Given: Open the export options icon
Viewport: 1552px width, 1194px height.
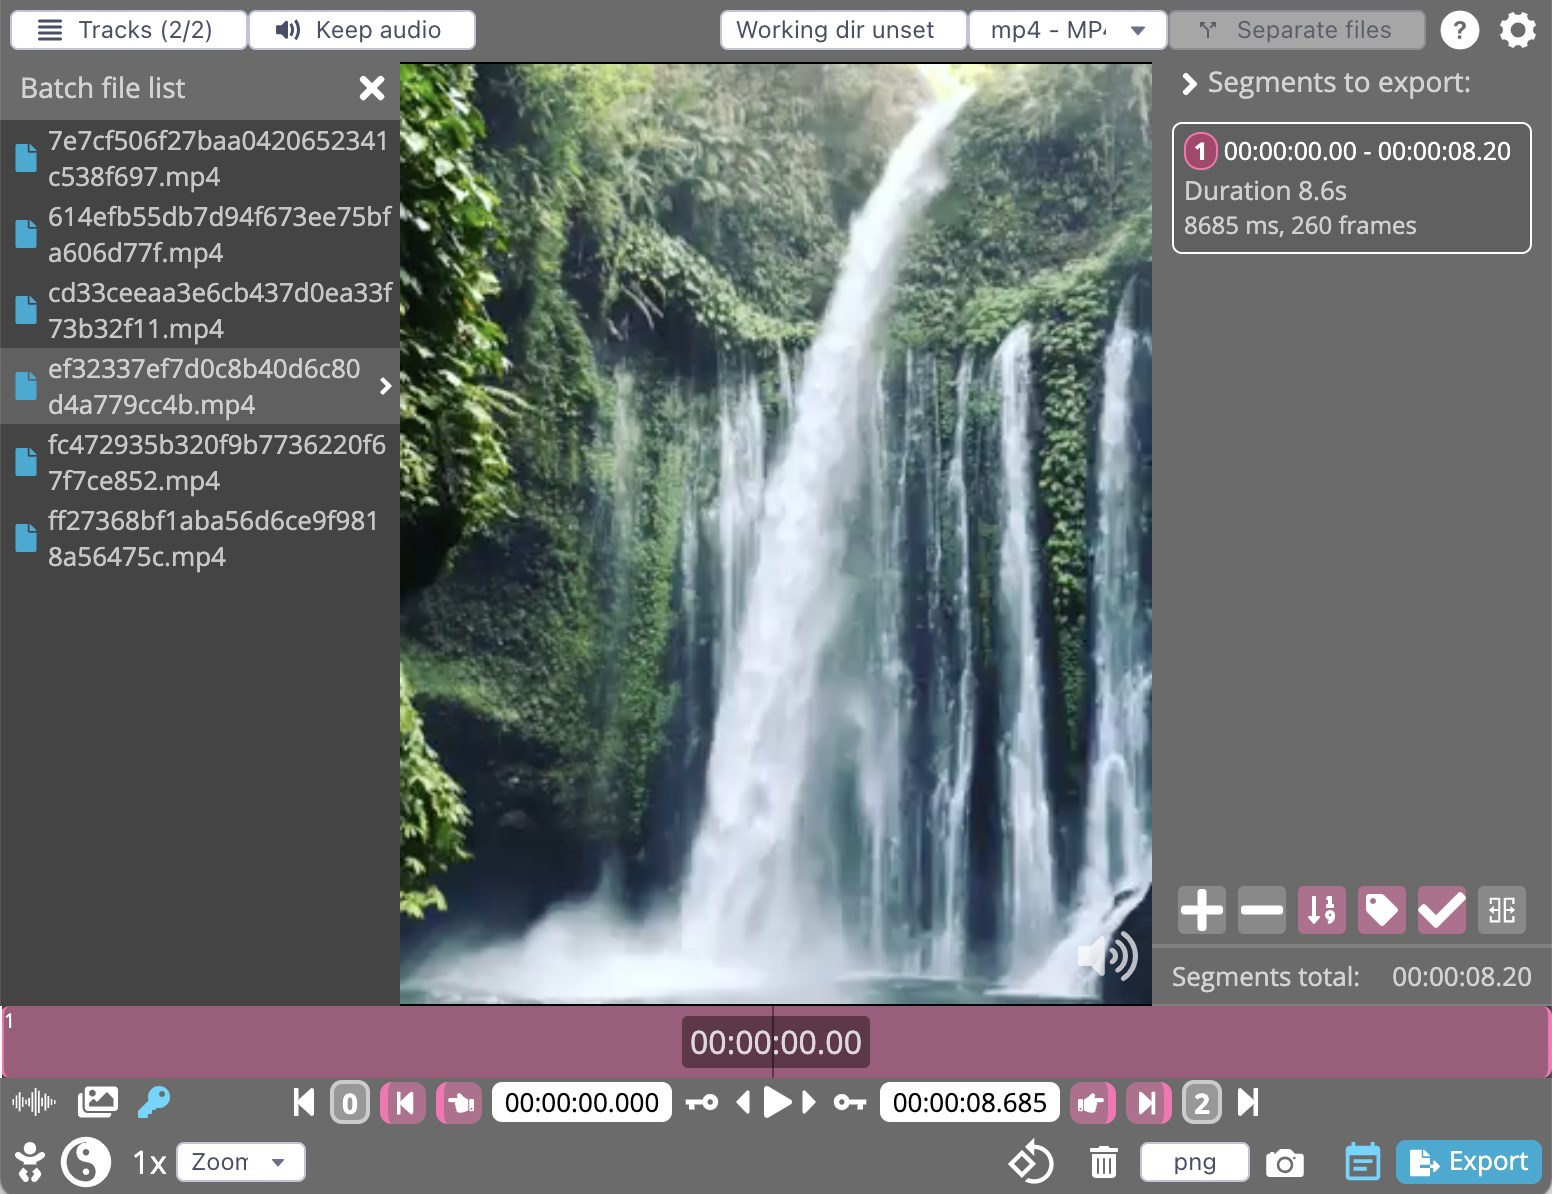Looking at the screenshot, I should (1362, 1162).
